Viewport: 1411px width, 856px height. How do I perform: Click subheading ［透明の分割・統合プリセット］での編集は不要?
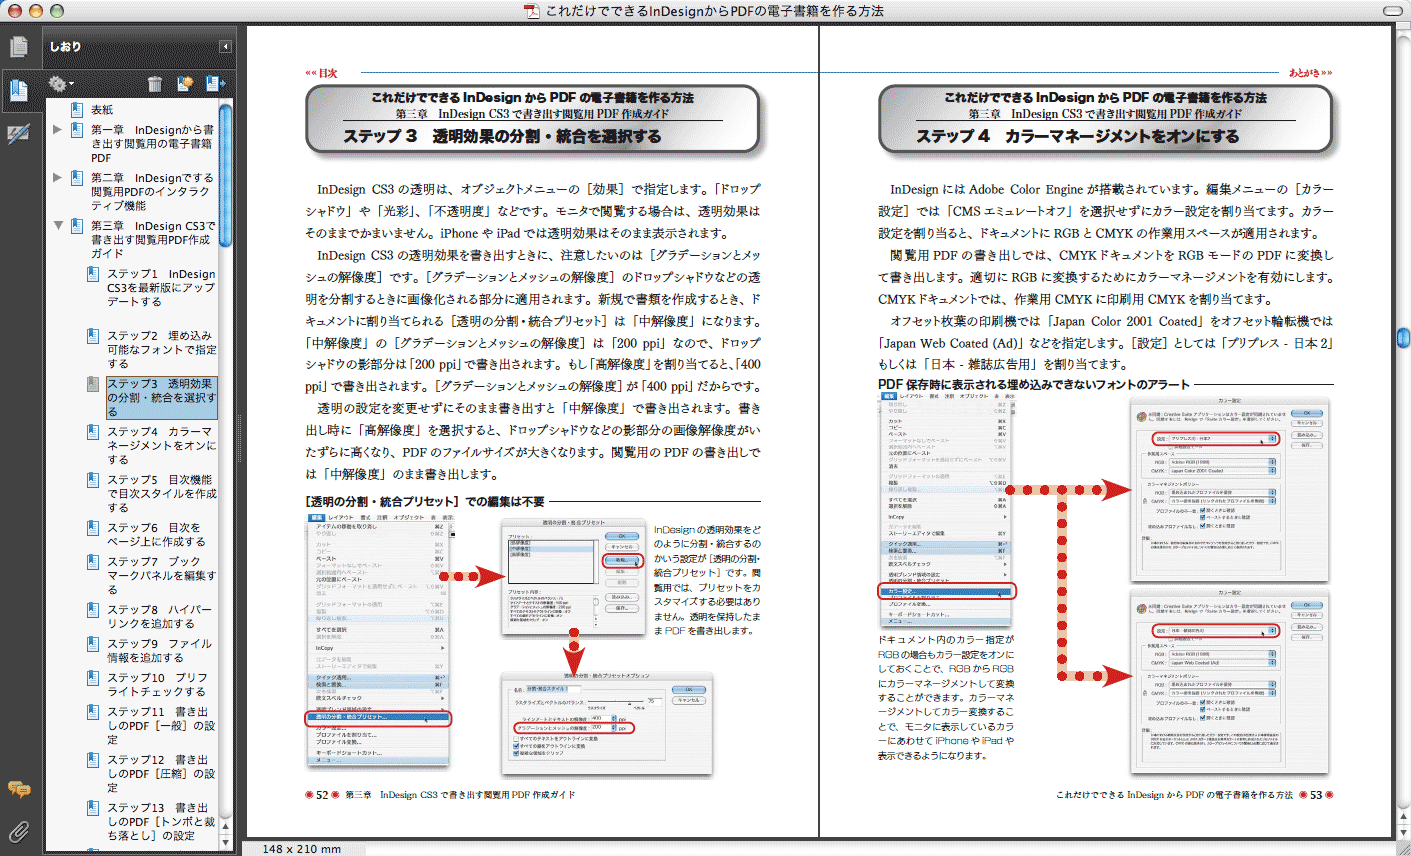[x=425, y=502]
